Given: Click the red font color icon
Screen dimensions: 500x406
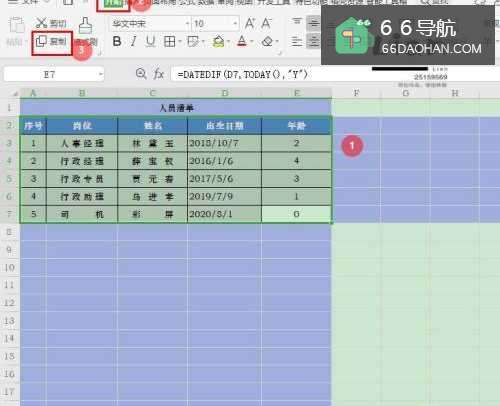Looking at the screenshot, I should (242, 42).
